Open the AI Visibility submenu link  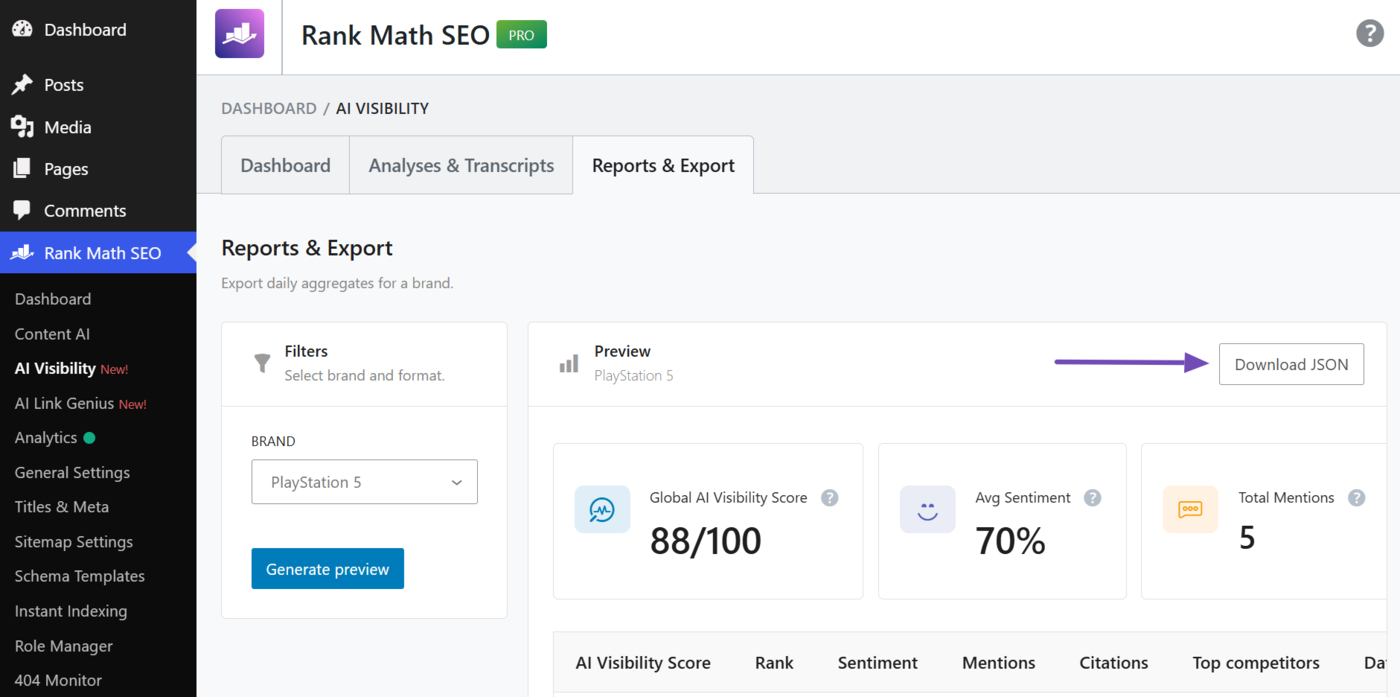[55, 368]
